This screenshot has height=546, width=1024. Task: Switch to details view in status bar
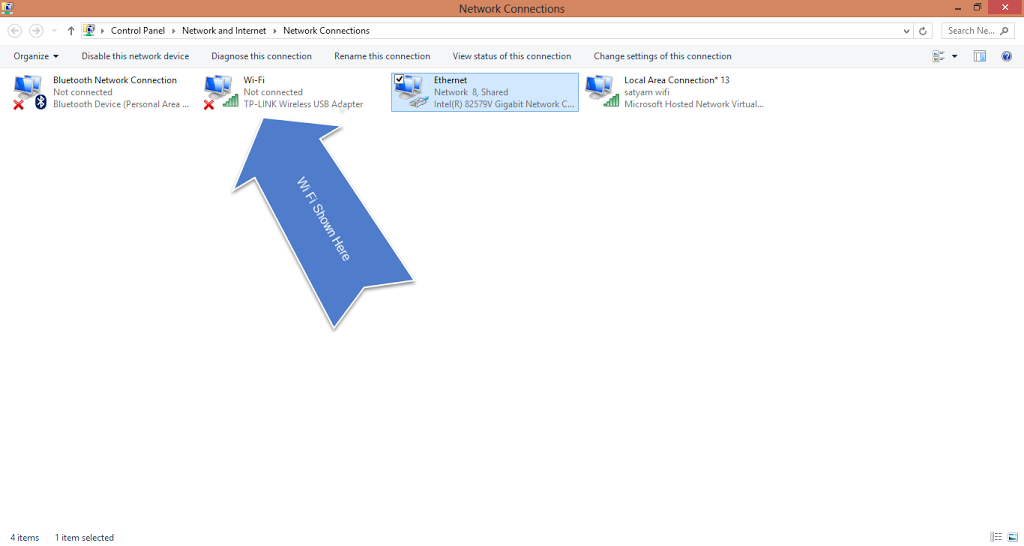pos(996,537)
